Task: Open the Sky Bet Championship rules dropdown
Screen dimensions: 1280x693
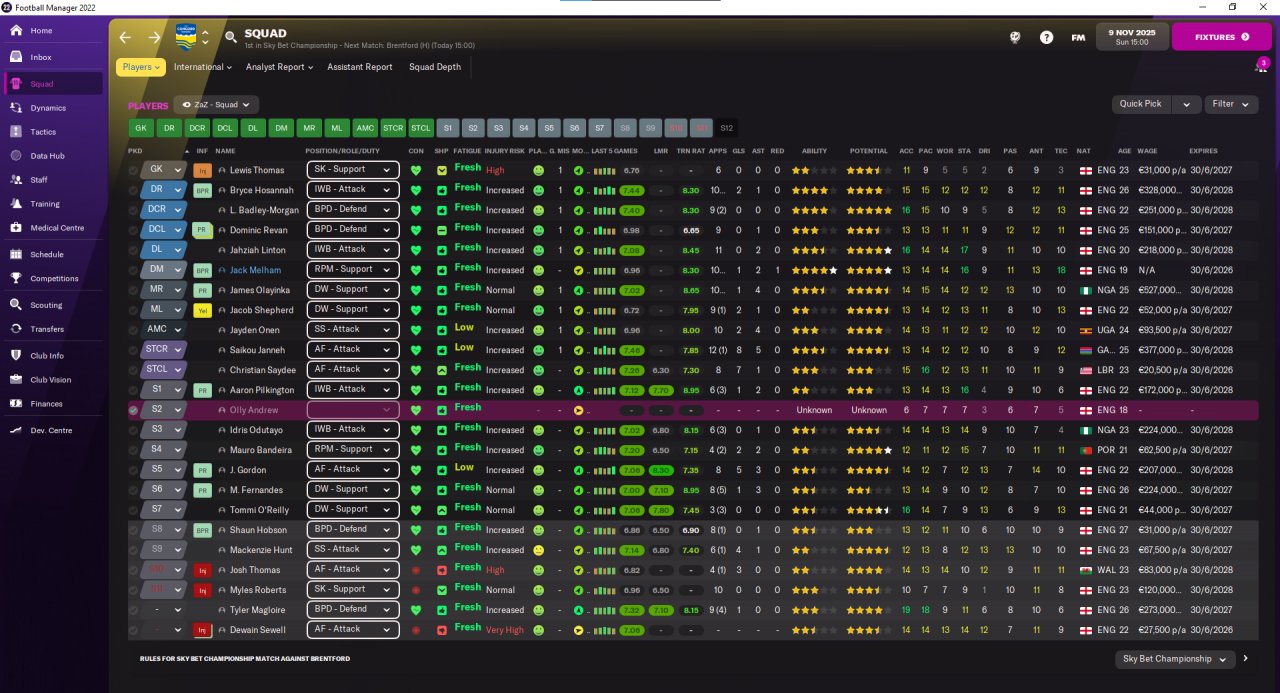Action: [1175, 659]
